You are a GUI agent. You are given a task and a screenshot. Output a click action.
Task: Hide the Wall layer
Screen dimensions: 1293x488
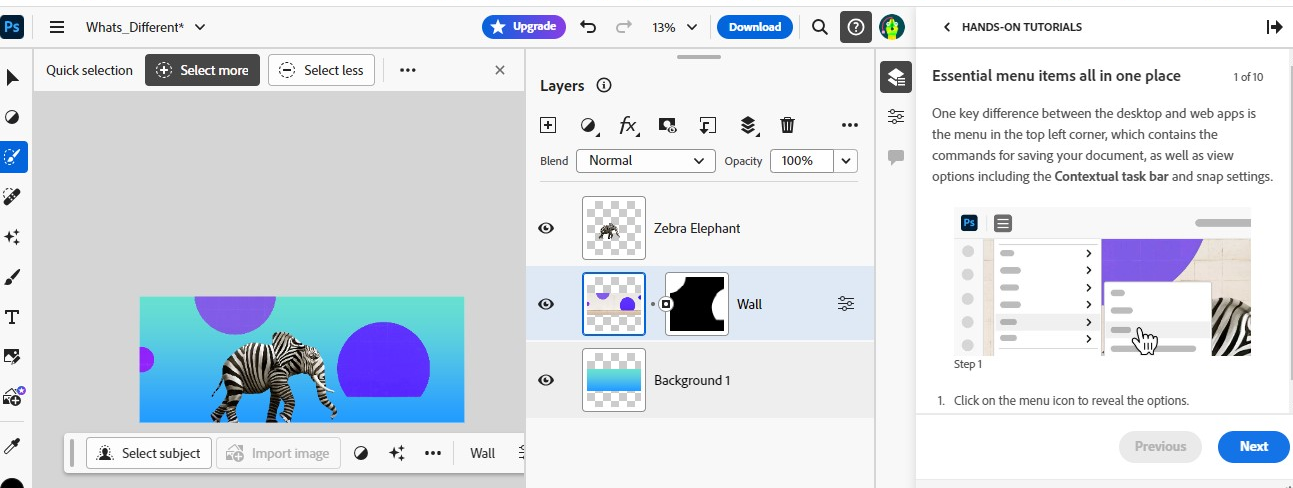tap(546, 304)
